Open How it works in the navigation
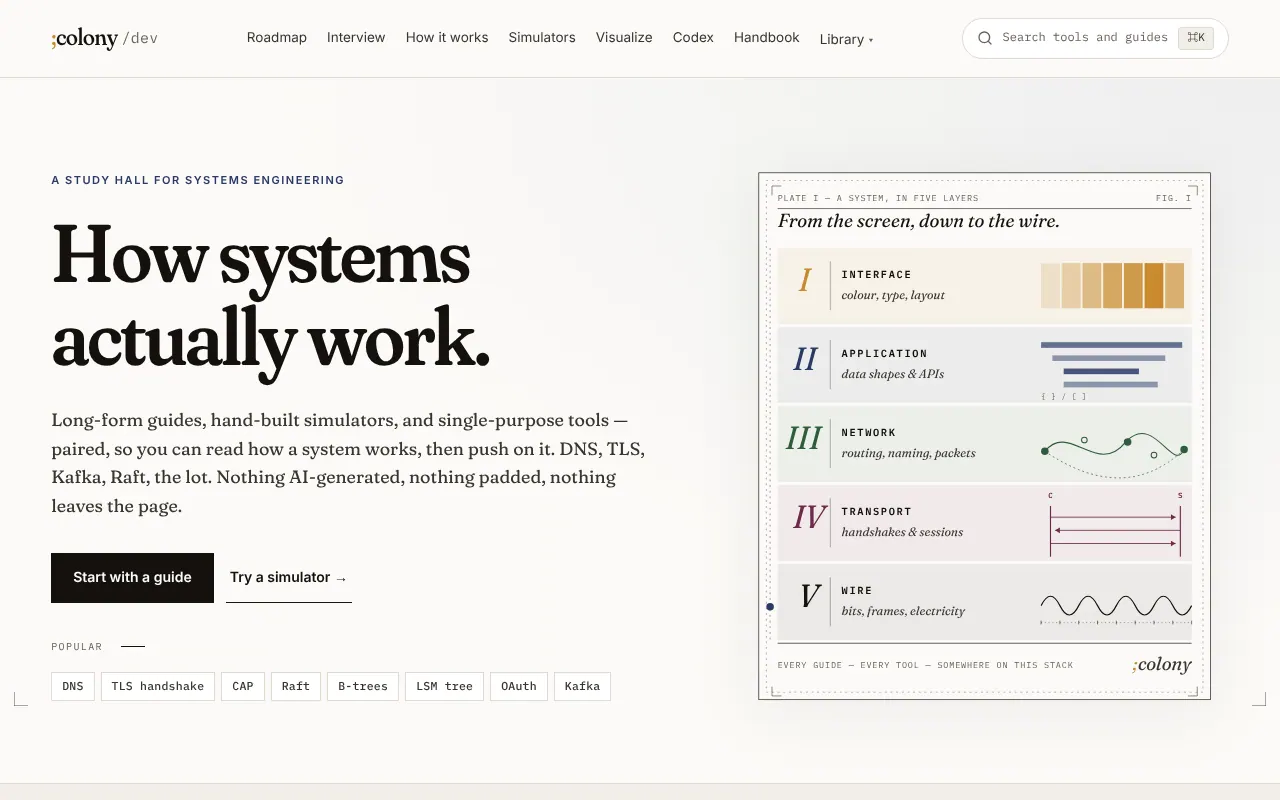The width and height of the screenshot is (1280, 800). click(x=447, y=38)
